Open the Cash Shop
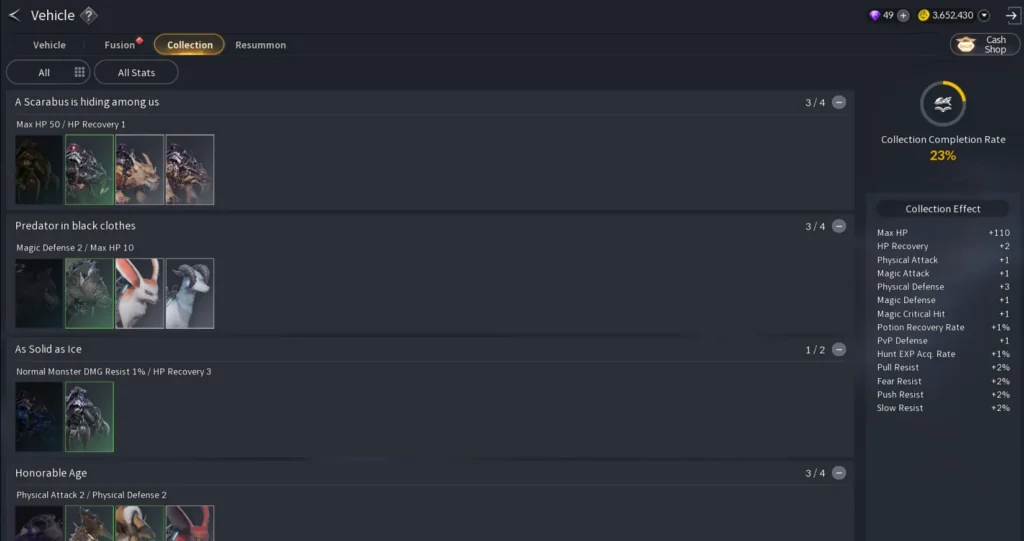 pyautogui.click(x=985, y=44)
